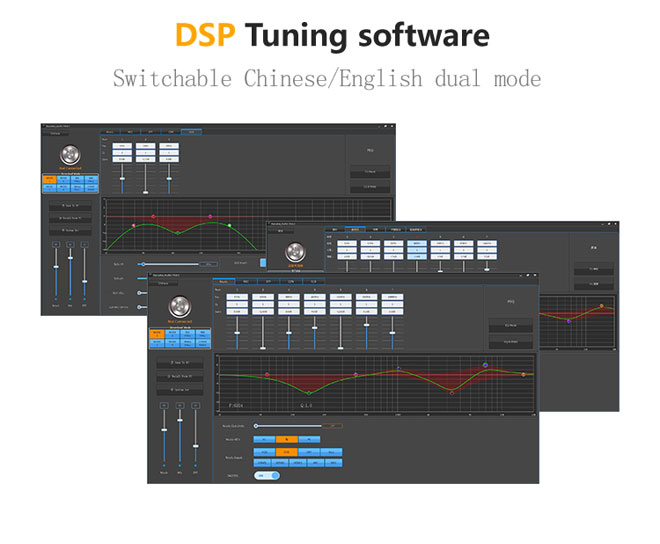
Task: Toggle mute button above first left fader, back-left window
Action: (x=56, y=245)
